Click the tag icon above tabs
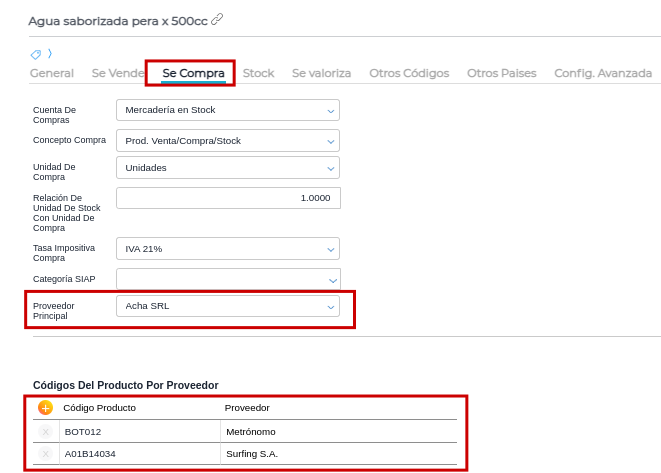661x473 pixels. [36, 54]
